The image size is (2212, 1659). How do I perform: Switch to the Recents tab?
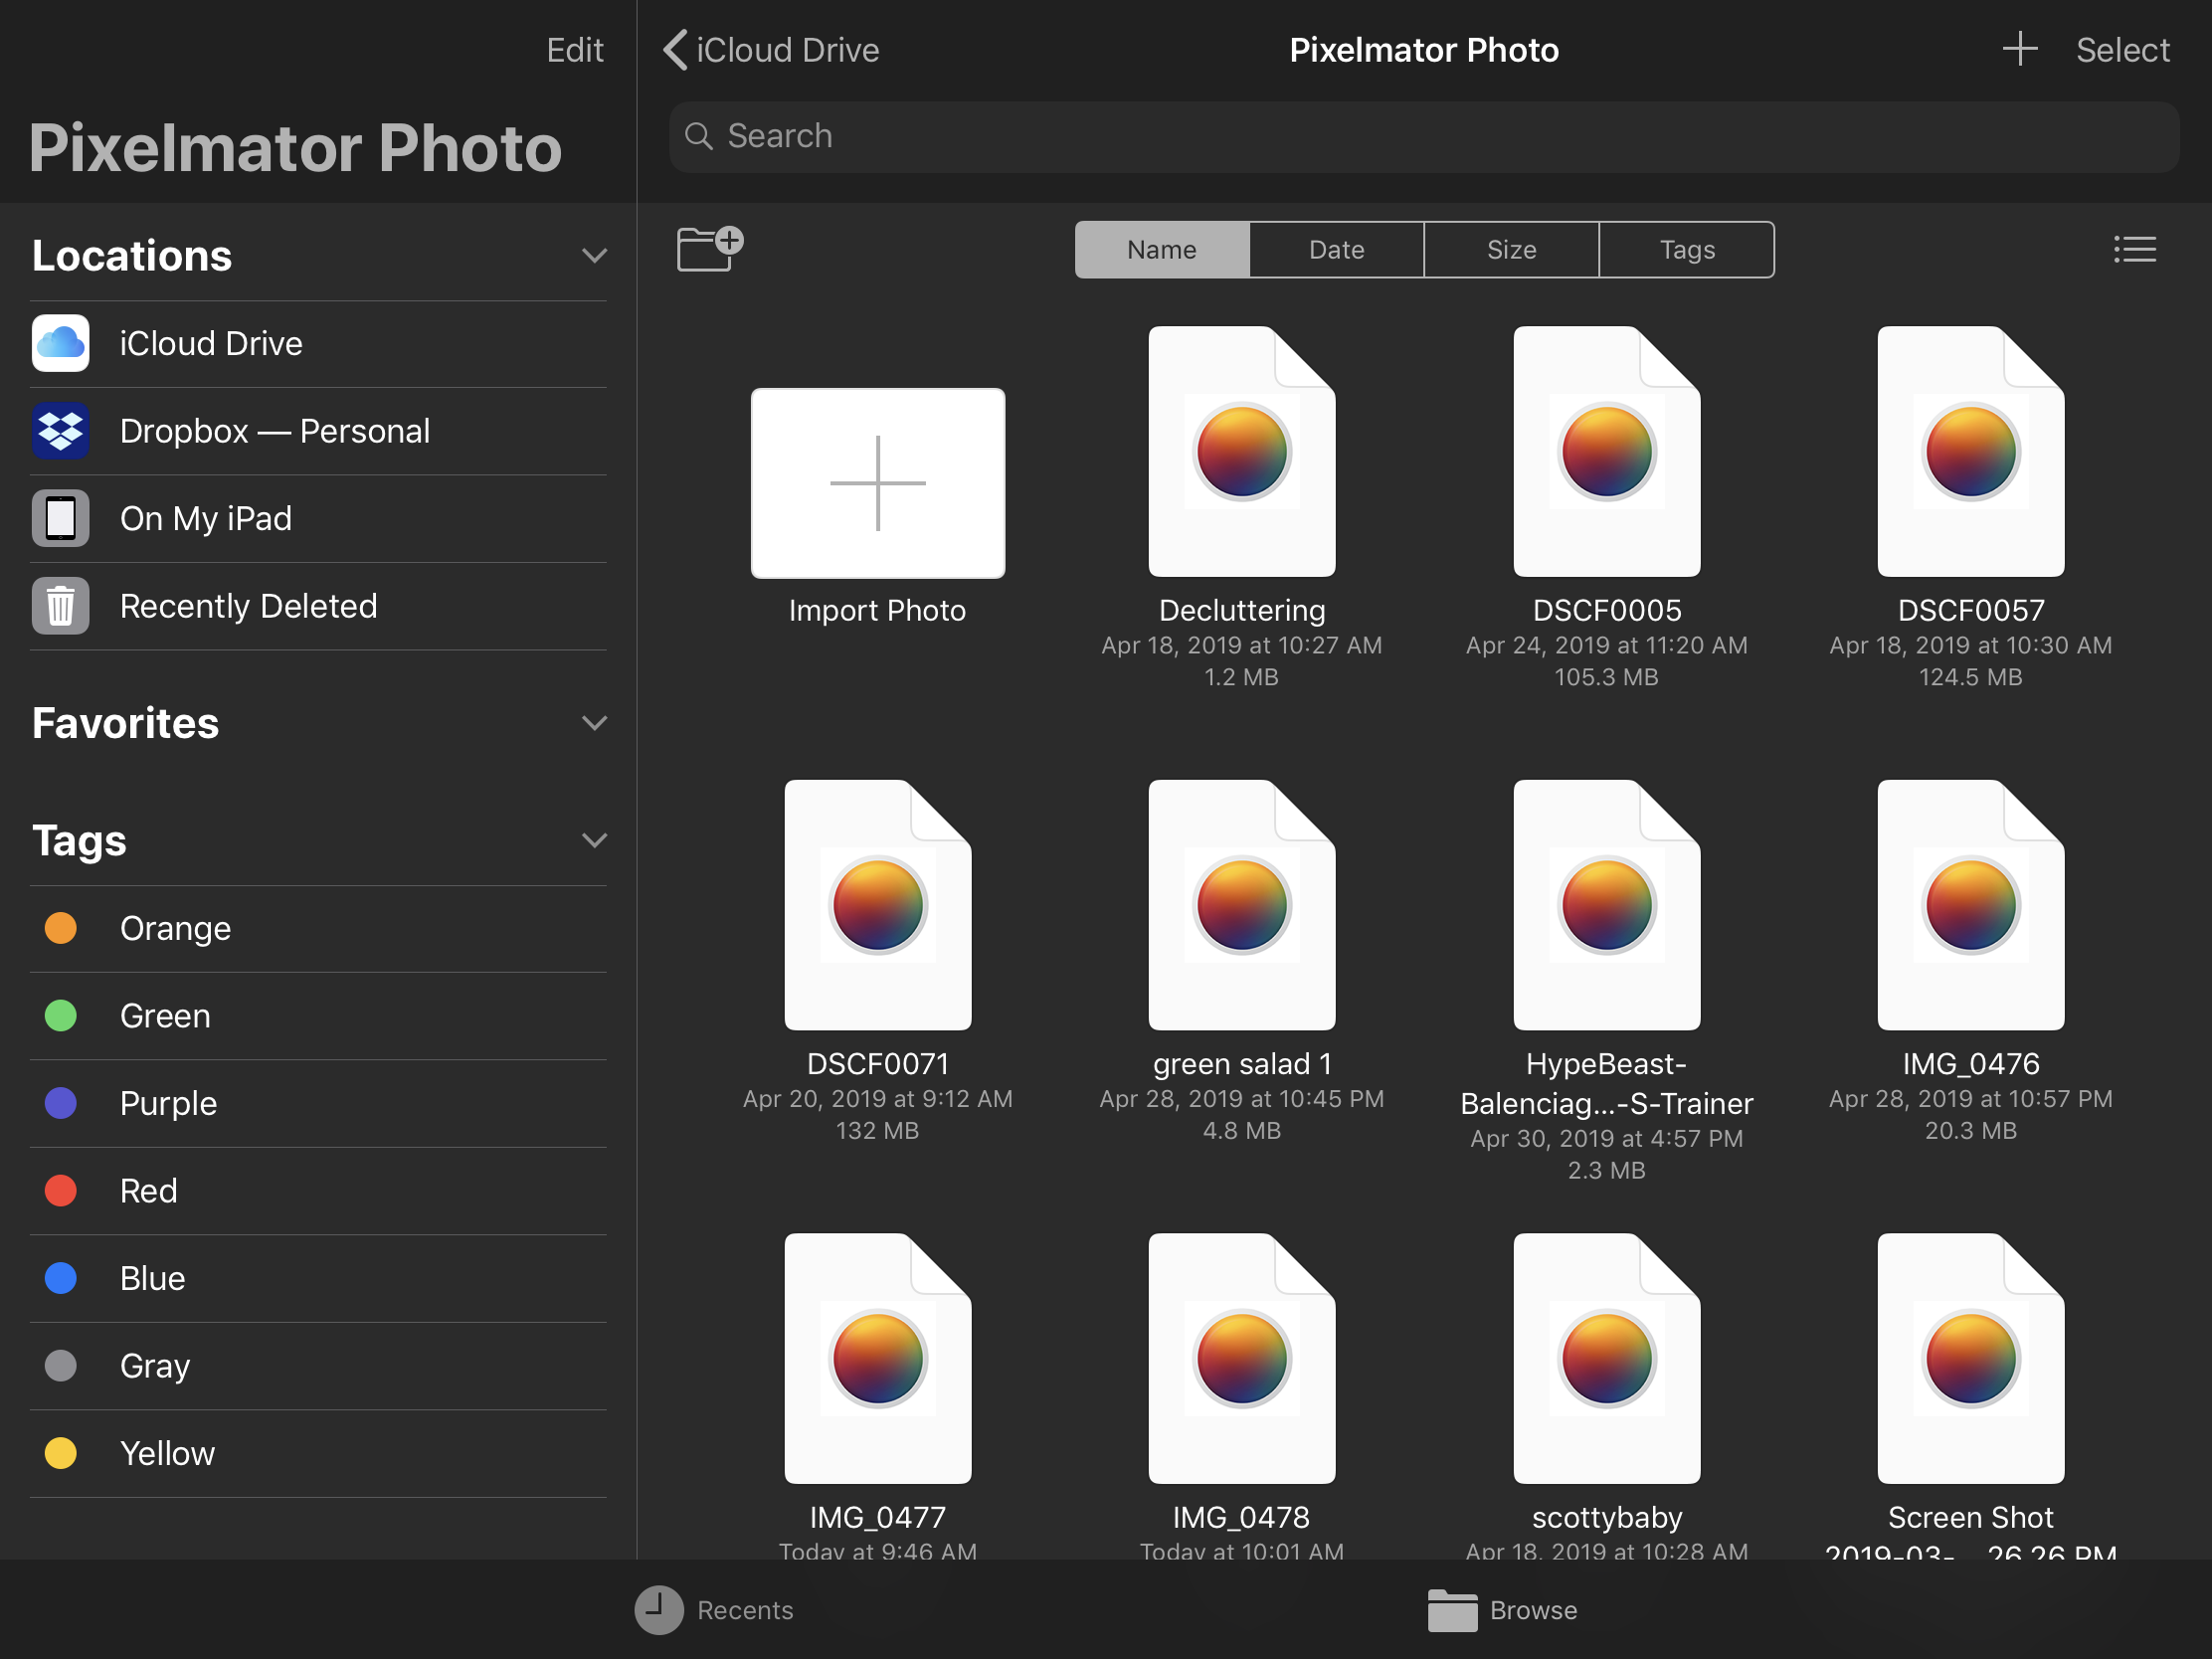coord(714,1610)
